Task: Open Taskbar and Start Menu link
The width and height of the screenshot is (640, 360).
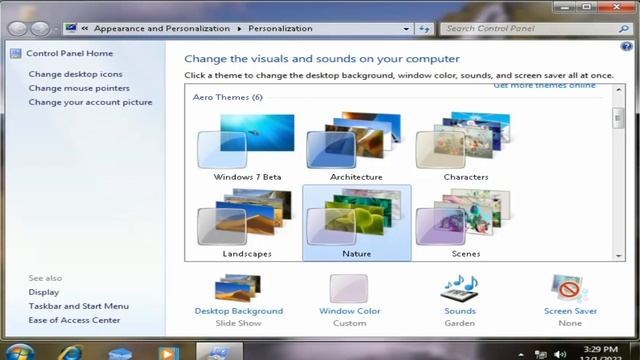Action: point(78,306)
